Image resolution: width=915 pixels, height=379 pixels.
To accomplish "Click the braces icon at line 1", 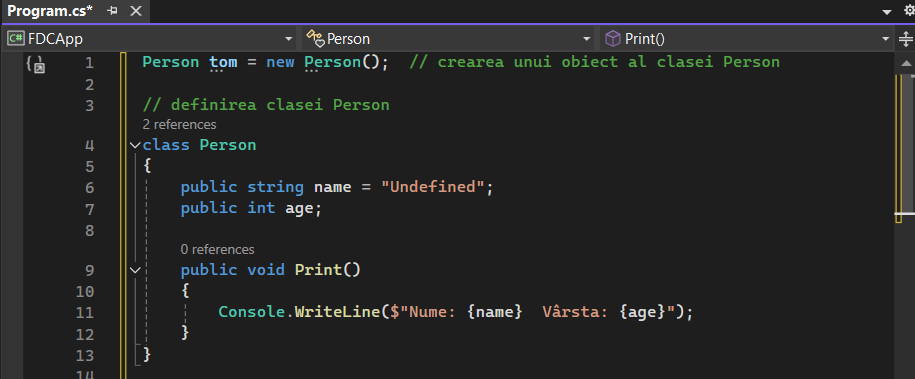I will point(36,64).
